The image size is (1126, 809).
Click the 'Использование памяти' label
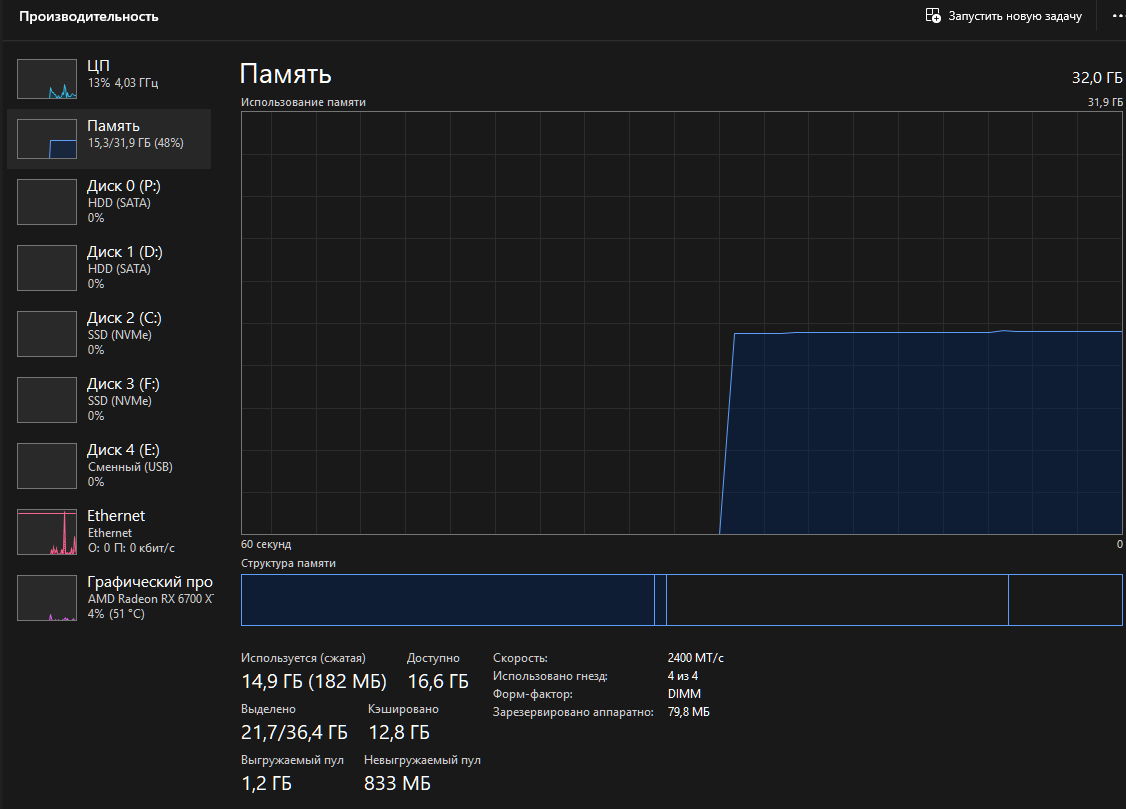coord(304,102)
